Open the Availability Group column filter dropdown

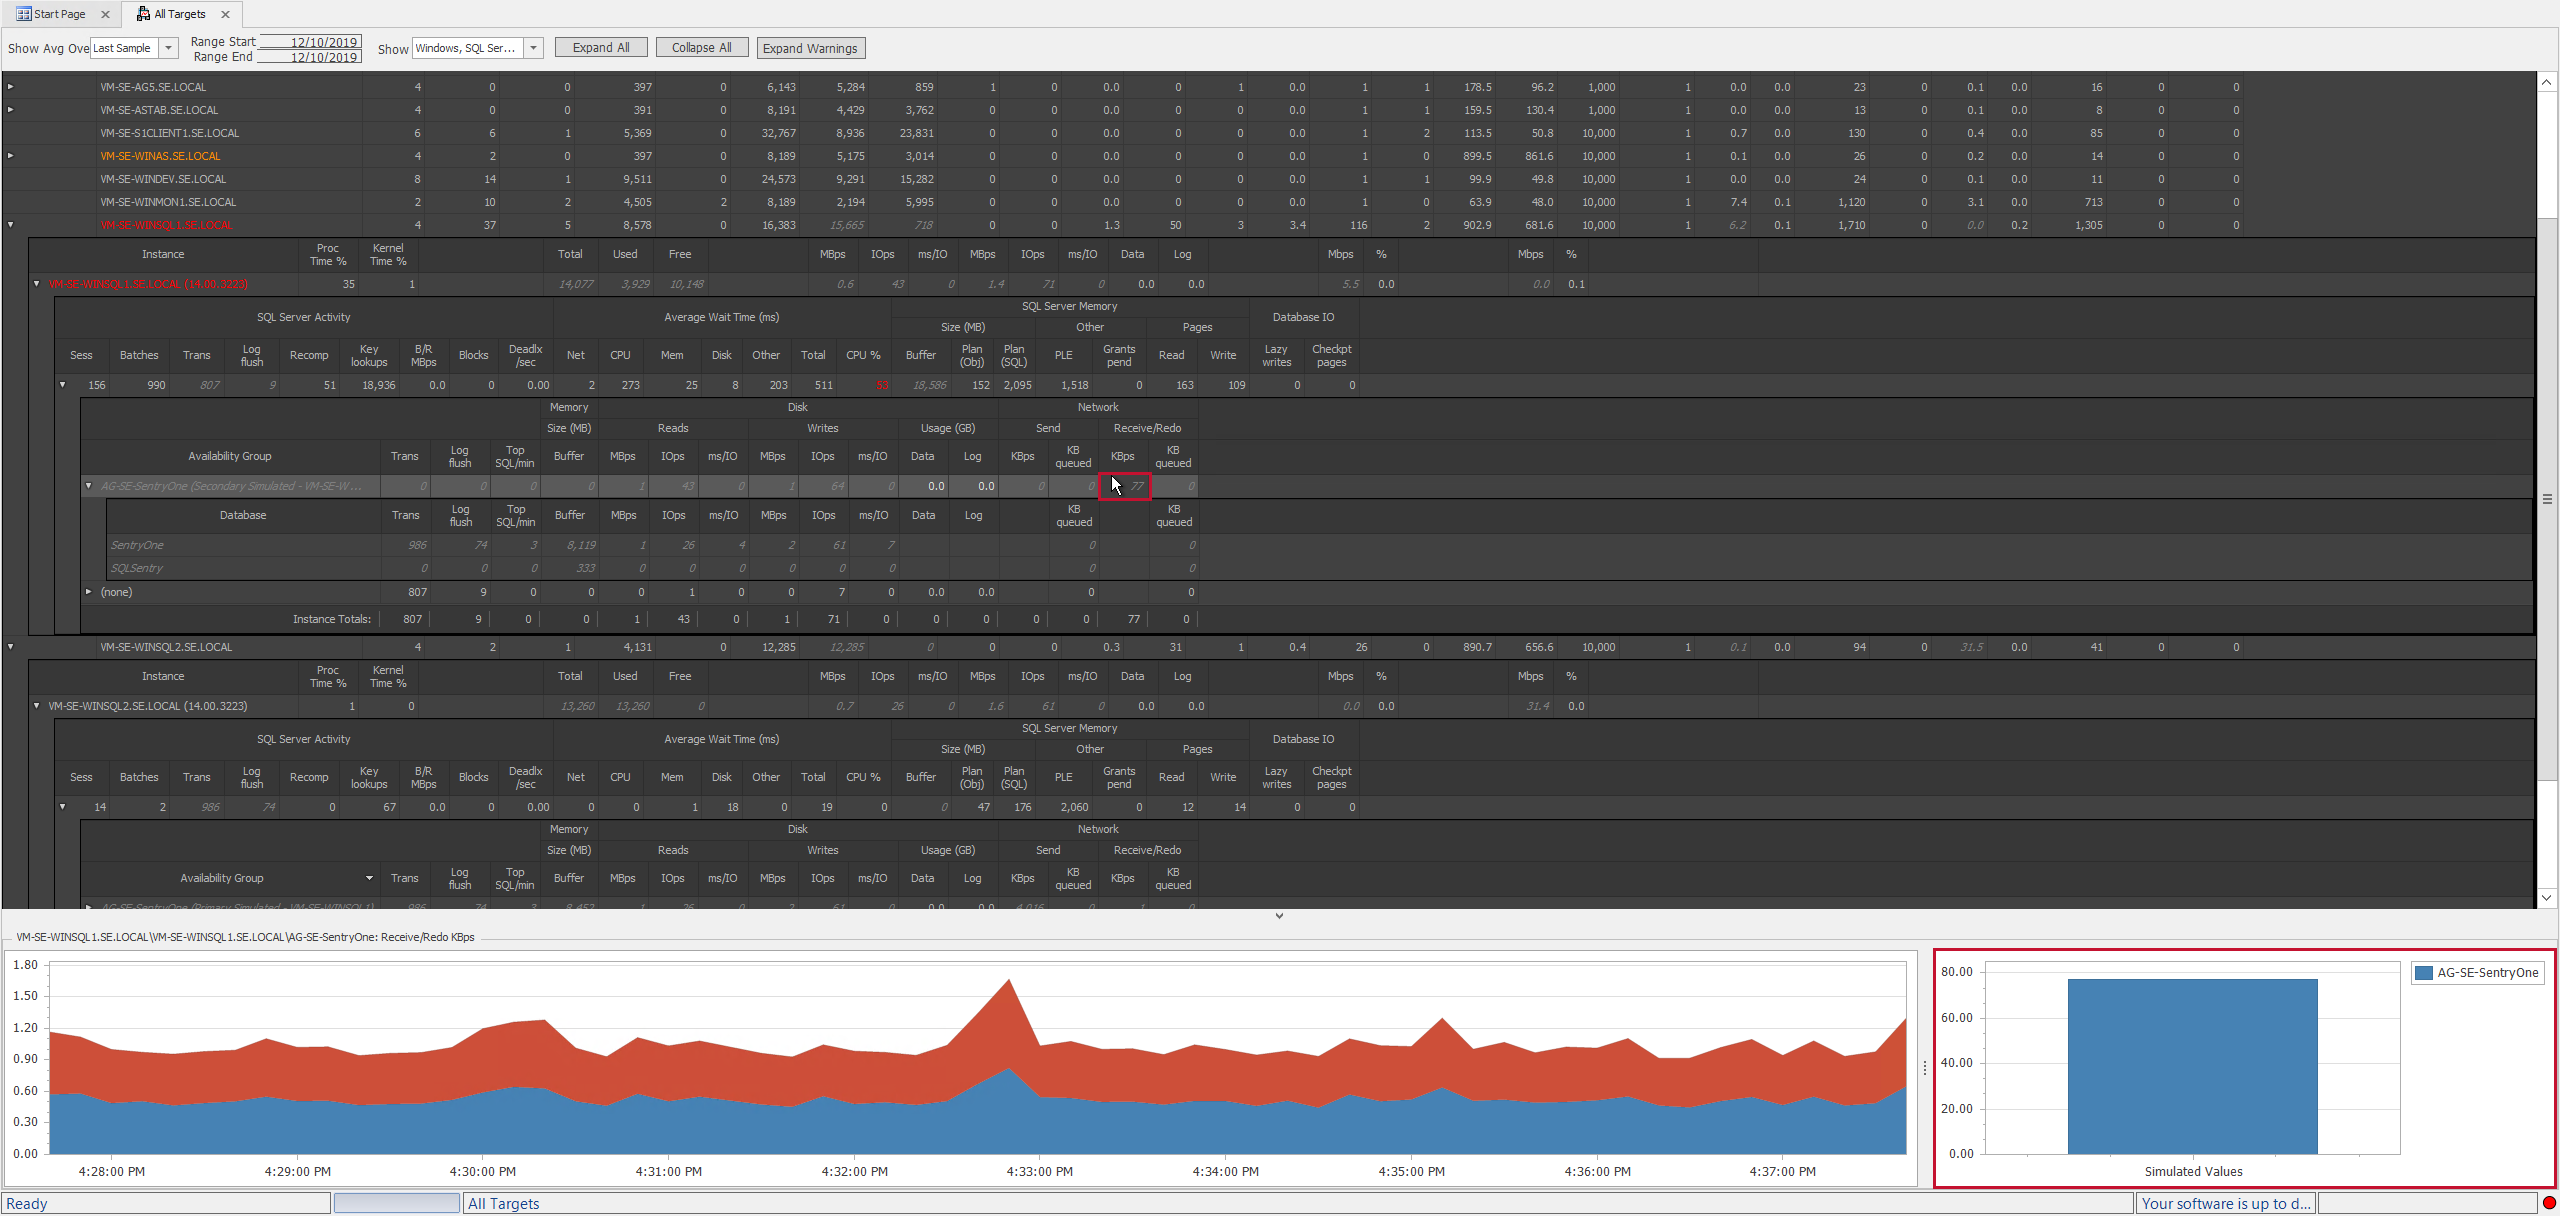(368, 878)
